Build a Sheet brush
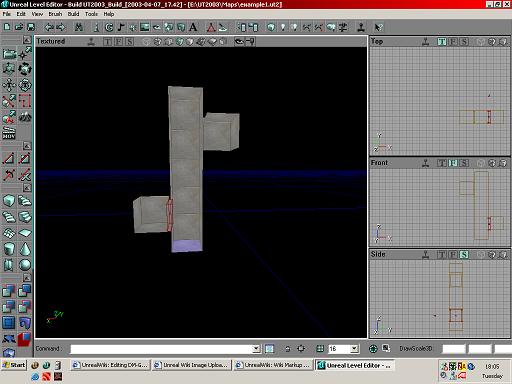Screen dimensions: 512x384 25,233
